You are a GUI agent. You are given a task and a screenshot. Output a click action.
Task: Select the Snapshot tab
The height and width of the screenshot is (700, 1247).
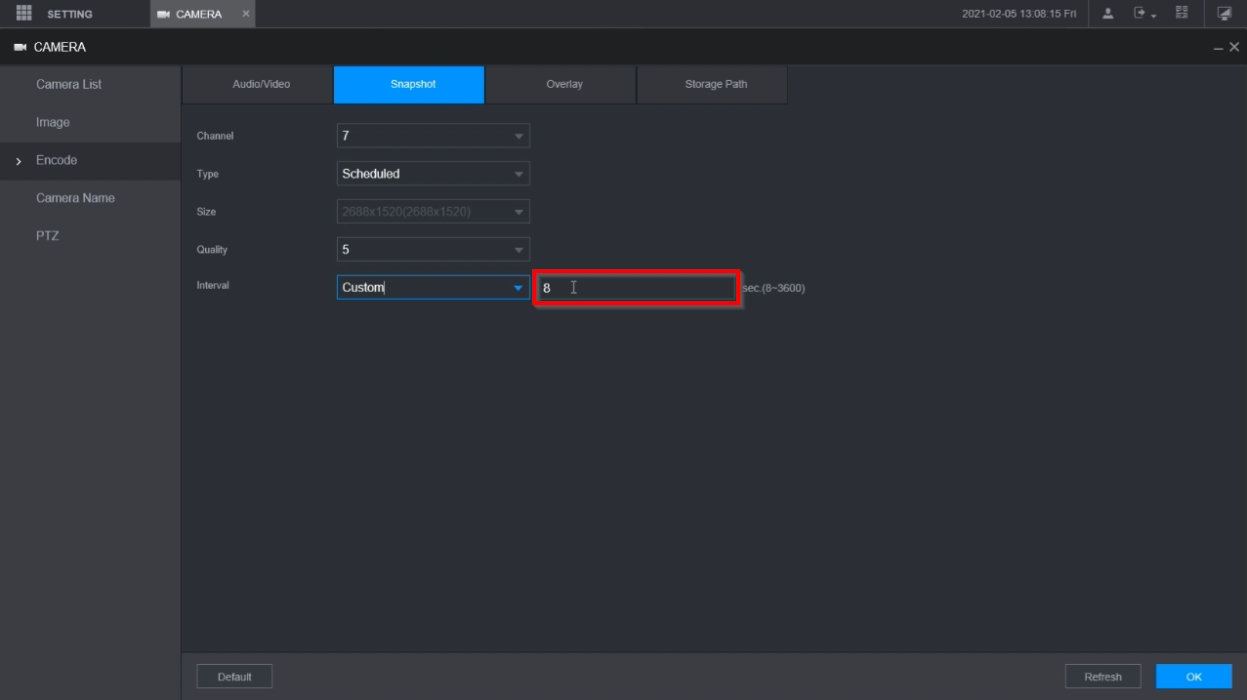coord(409,85)
